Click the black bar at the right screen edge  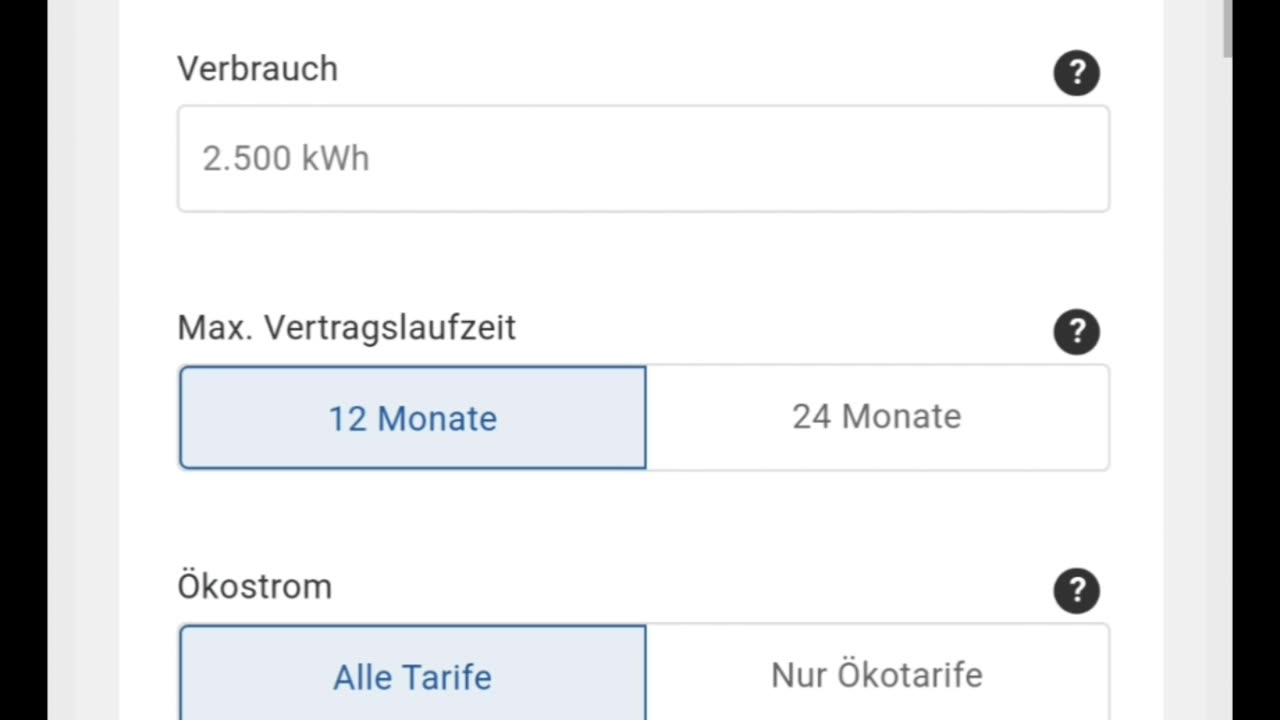coord(1256,360)
